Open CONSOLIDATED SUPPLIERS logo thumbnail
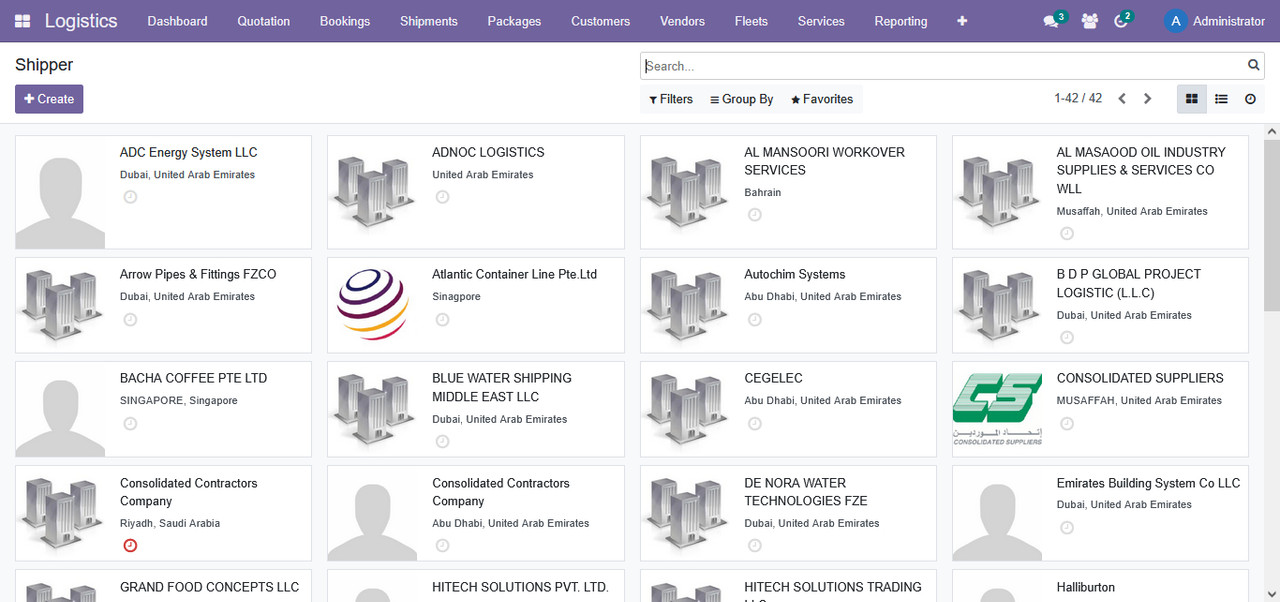The height and width of the screenshot is (602, 1280). click(x=997, y=409)
